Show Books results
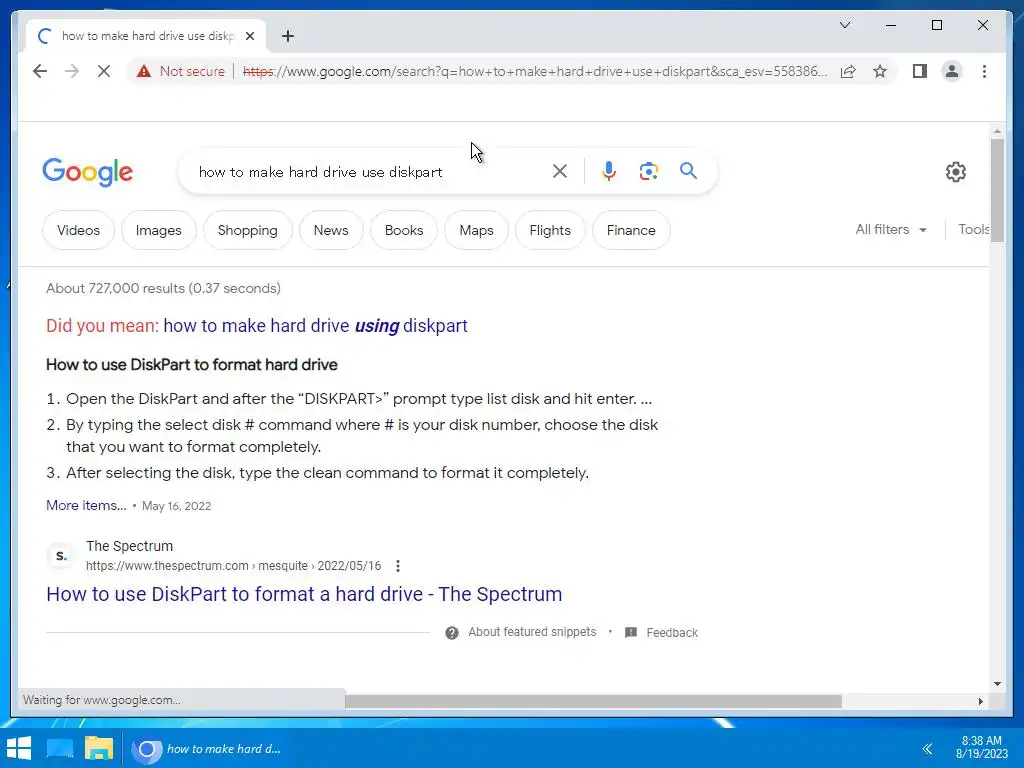 tap(404, 230)
